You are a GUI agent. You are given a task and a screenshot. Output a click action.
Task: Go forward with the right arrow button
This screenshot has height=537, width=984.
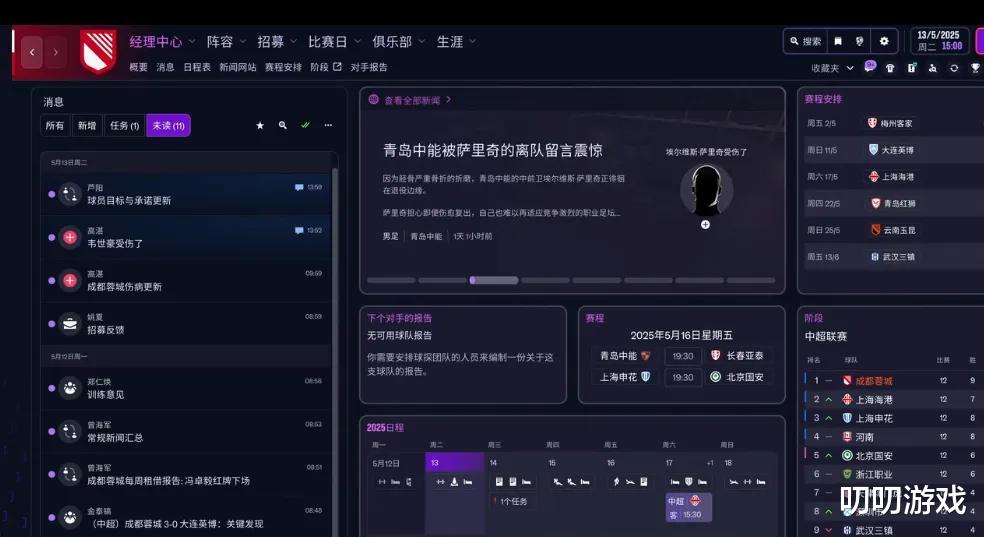[x=56, y=53]
